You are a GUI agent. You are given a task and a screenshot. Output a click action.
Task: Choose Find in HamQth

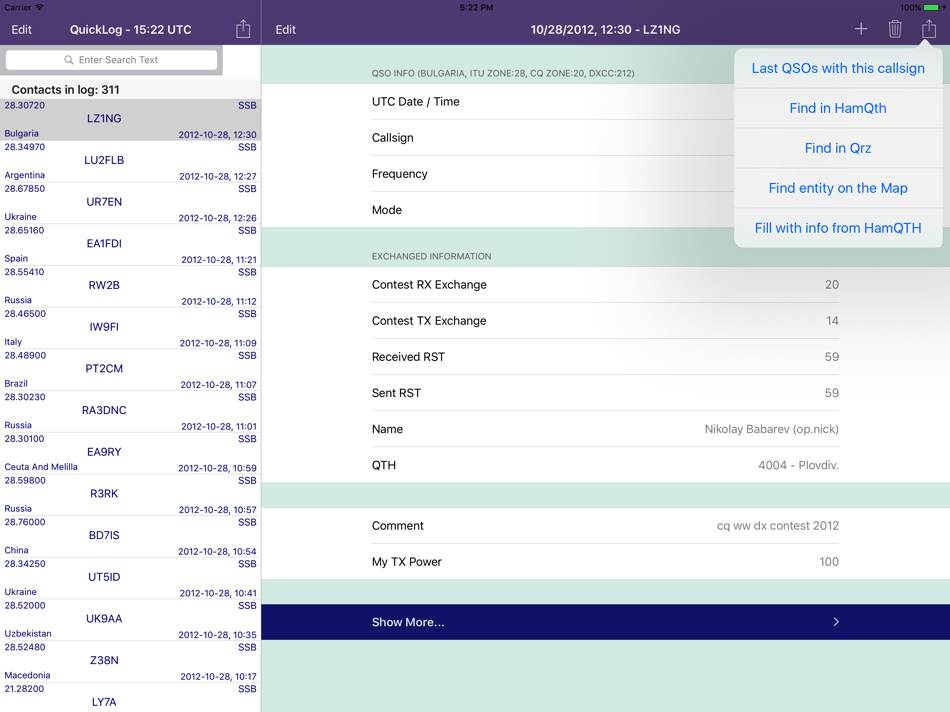[838, 108]
